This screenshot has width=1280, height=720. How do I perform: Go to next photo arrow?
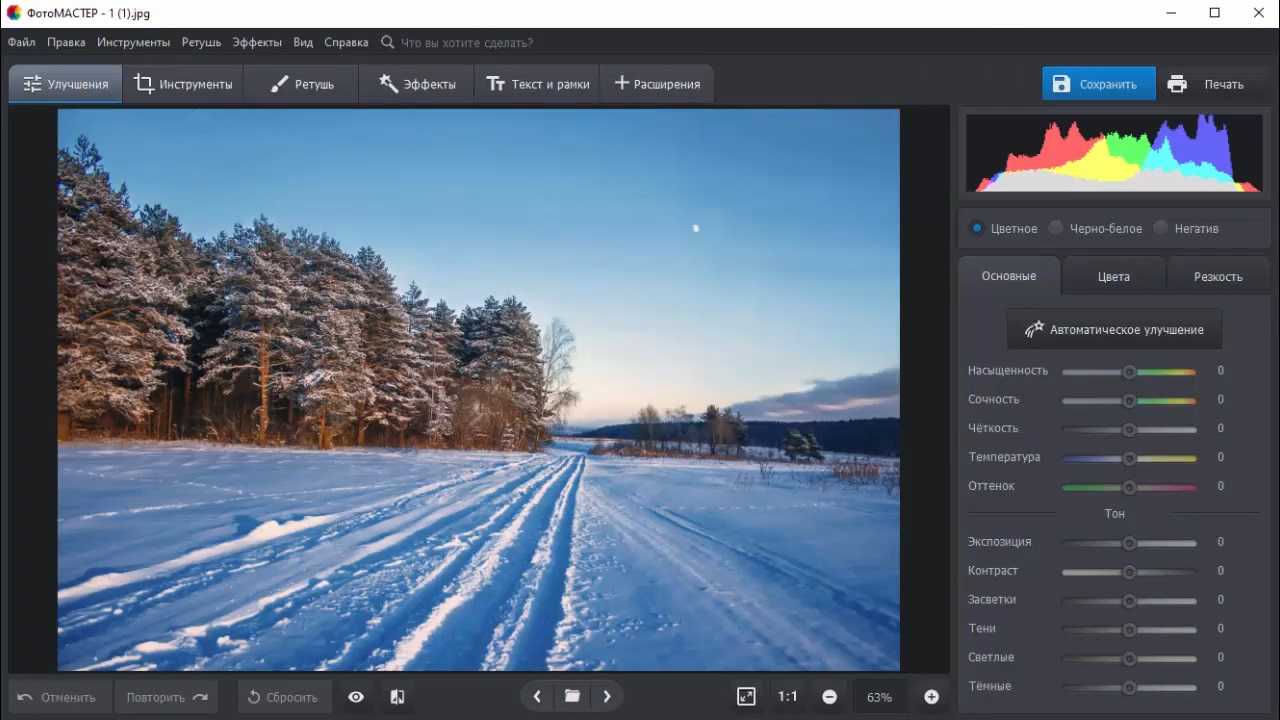(607, 697)
